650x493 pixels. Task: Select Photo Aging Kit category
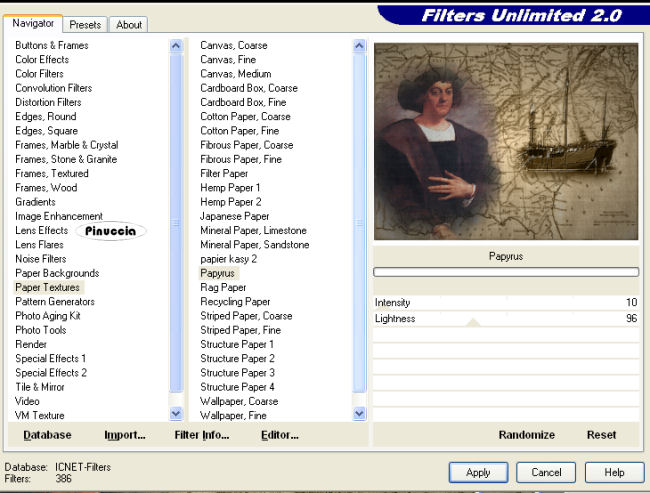pyautogui.click(x=48, y=316)
